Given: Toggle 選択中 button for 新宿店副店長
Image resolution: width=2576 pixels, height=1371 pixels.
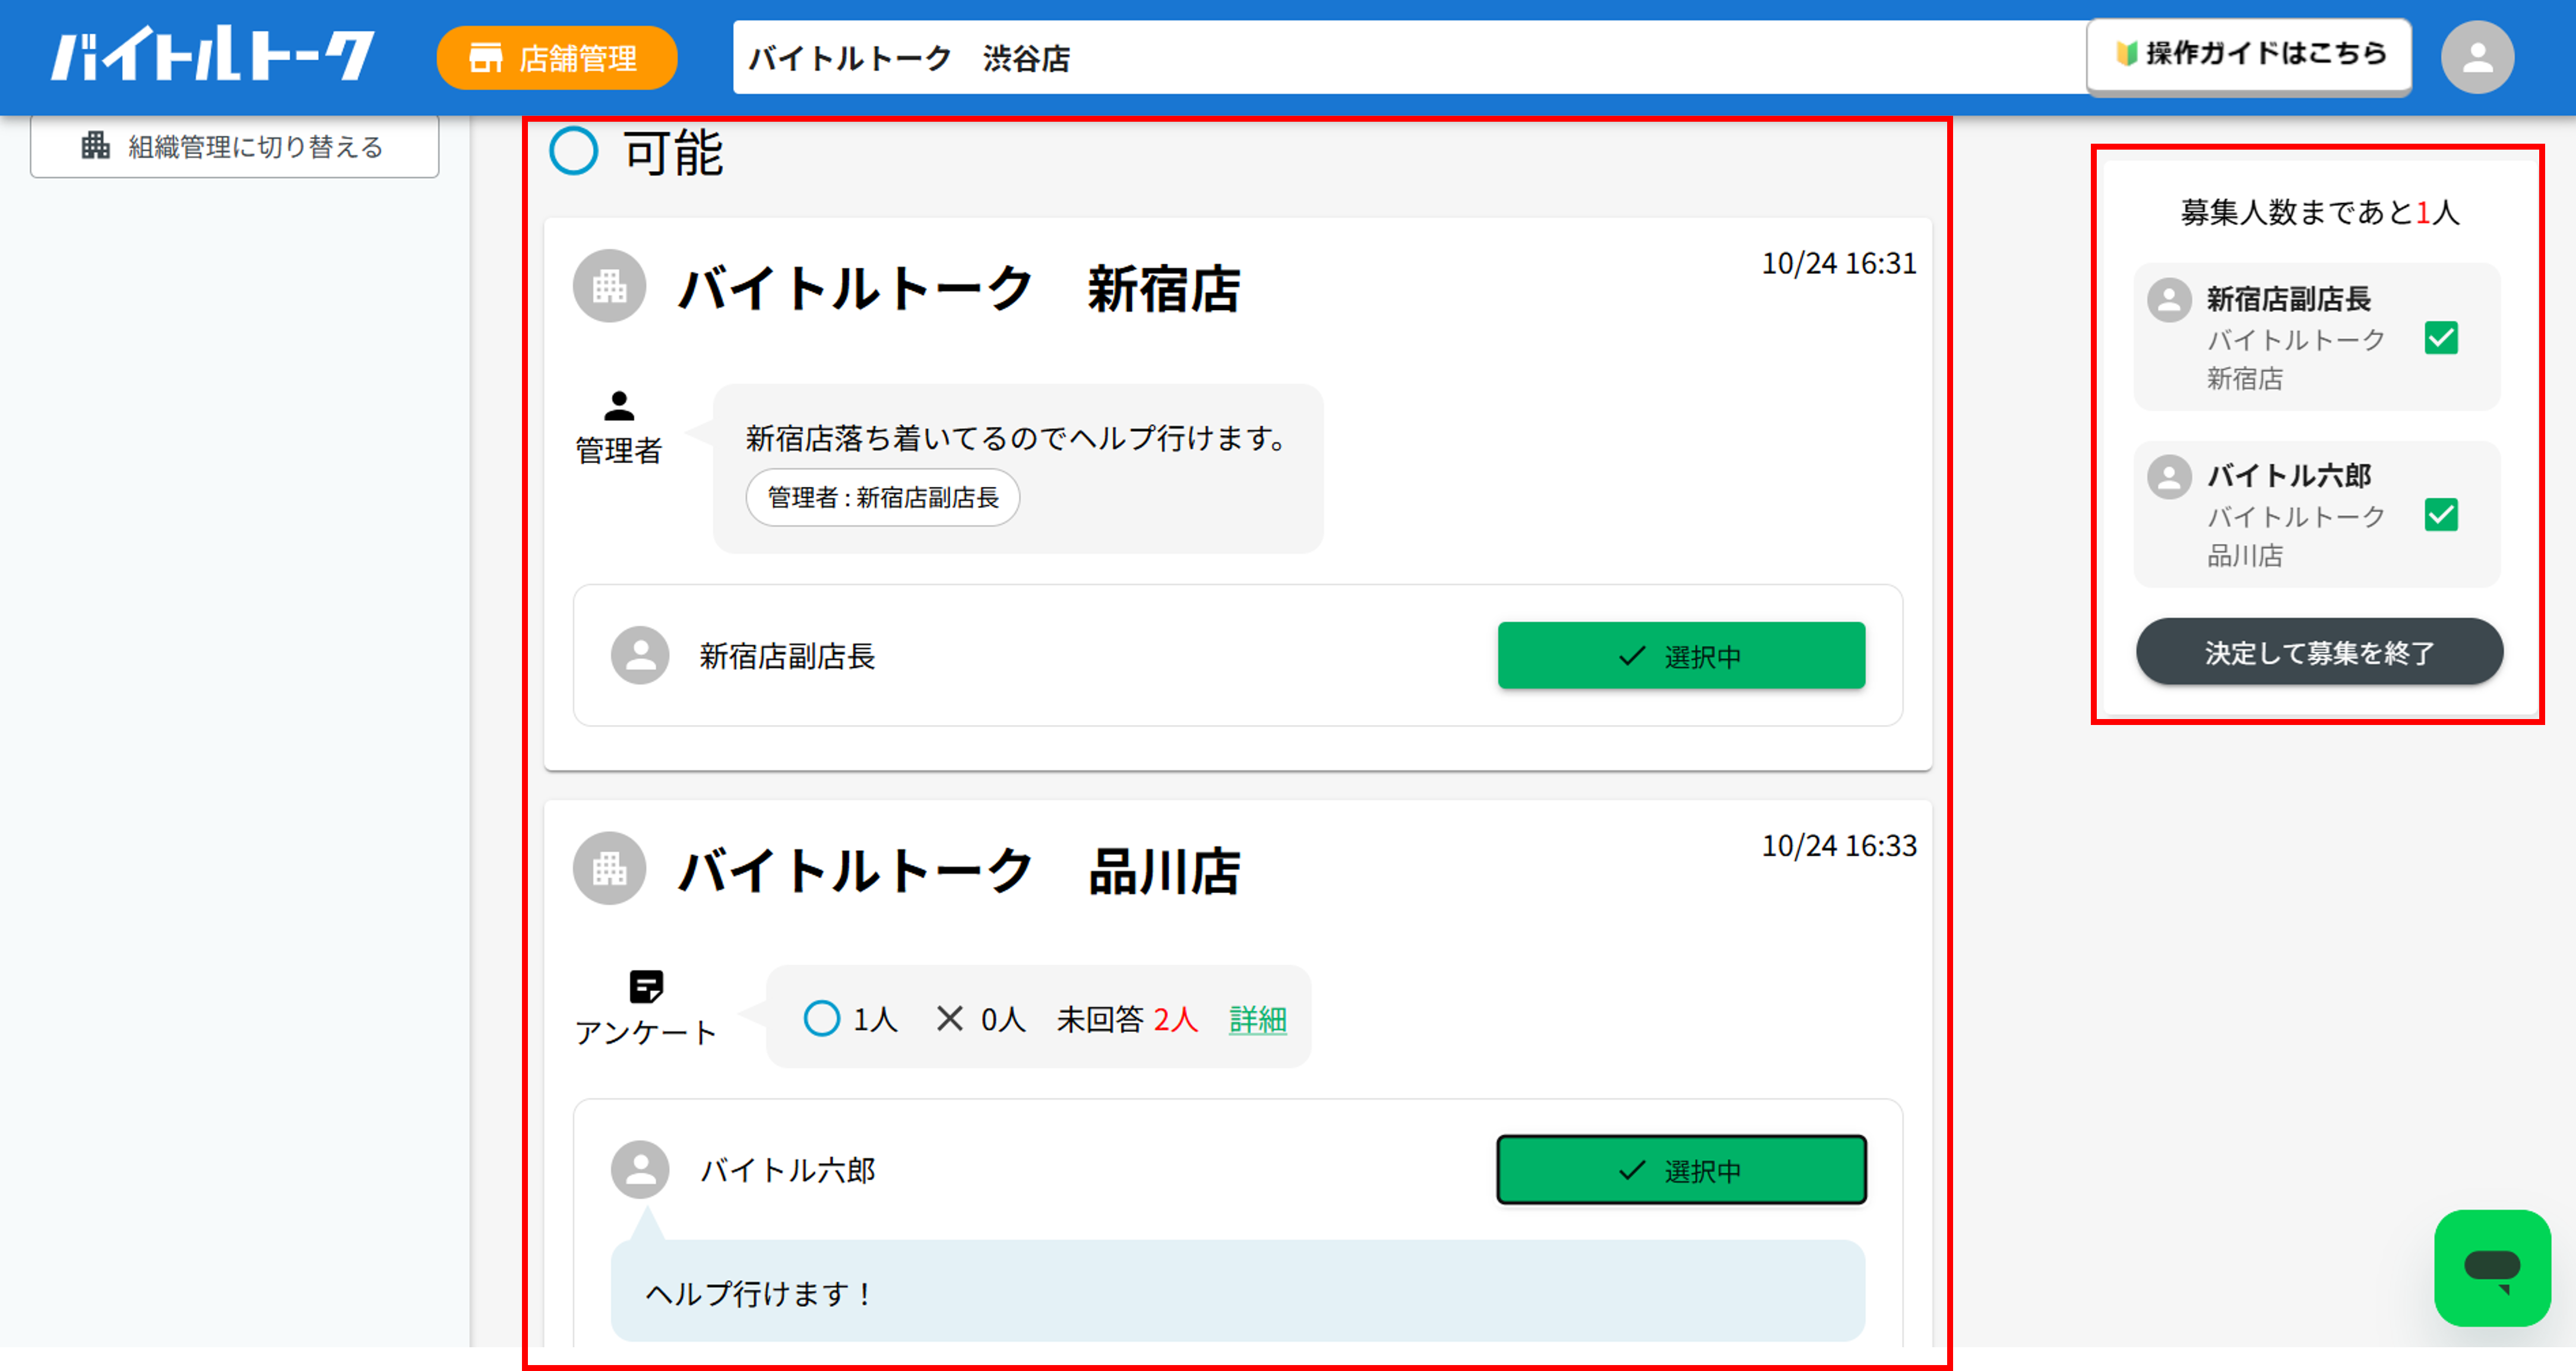Looking at the screenshot, I should [1681, 656].
